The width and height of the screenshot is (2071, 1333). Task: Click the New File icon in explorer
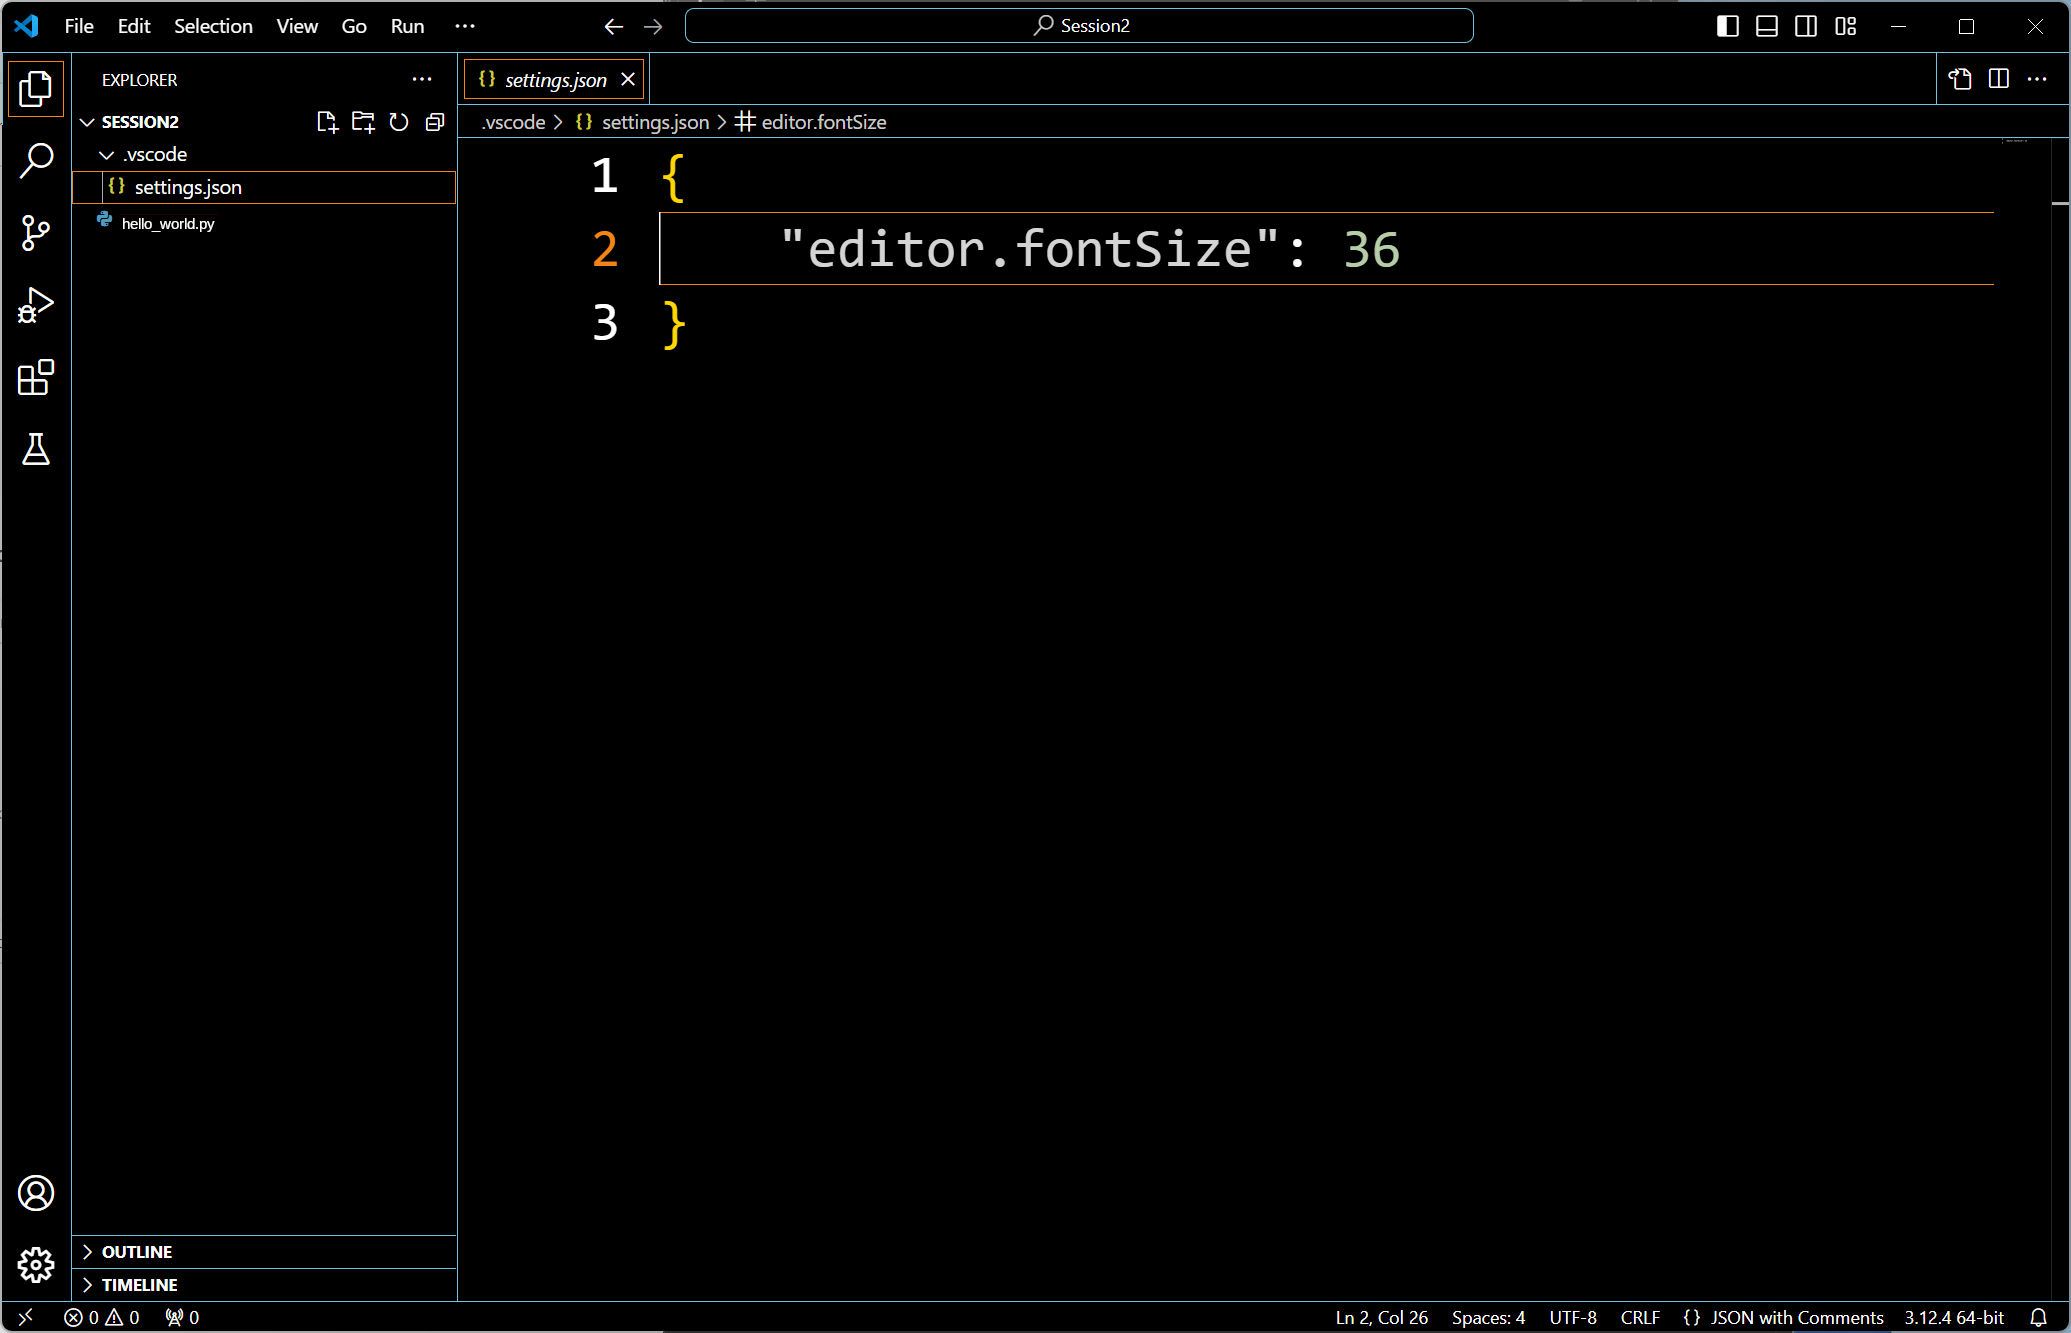[x=327, y=122]
